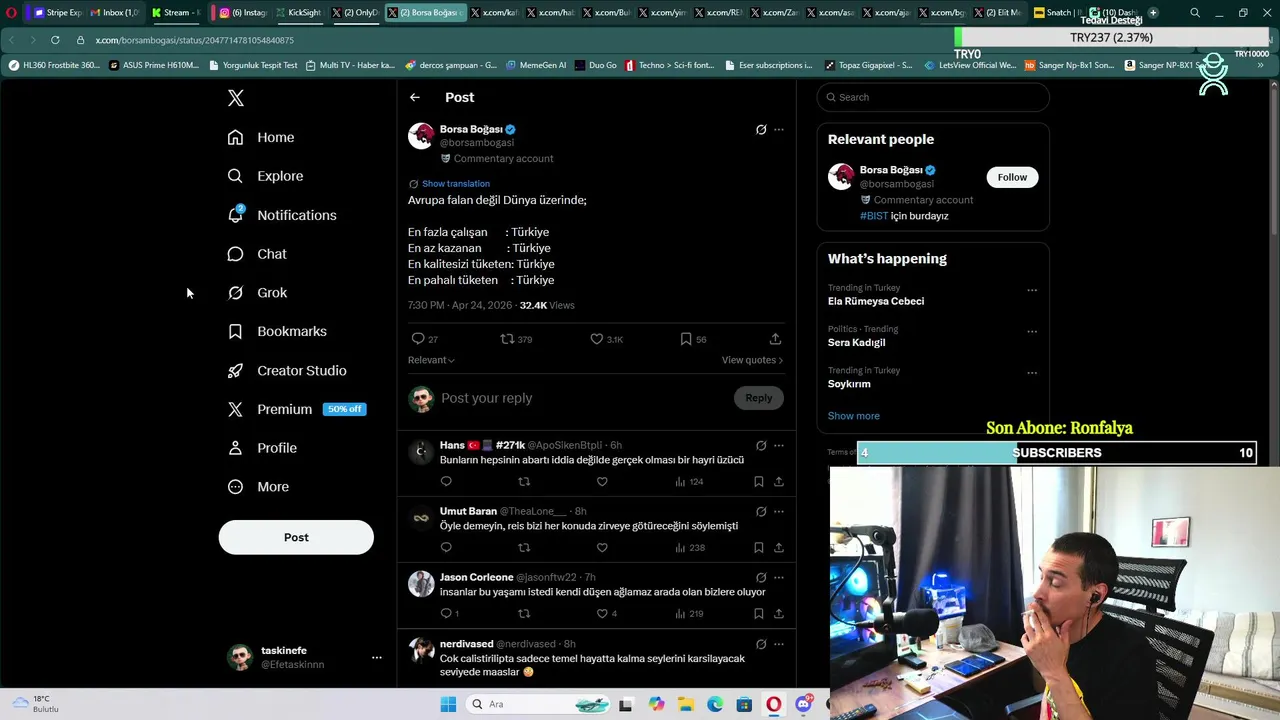Image resolution: width=1280 pixels, height=720 pixels.
Task: Click View quotes link
Action: point(752,360)
